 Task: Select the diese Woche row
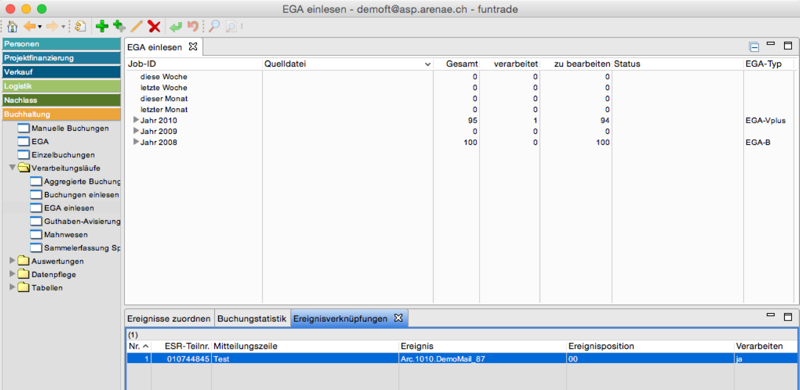461,77
